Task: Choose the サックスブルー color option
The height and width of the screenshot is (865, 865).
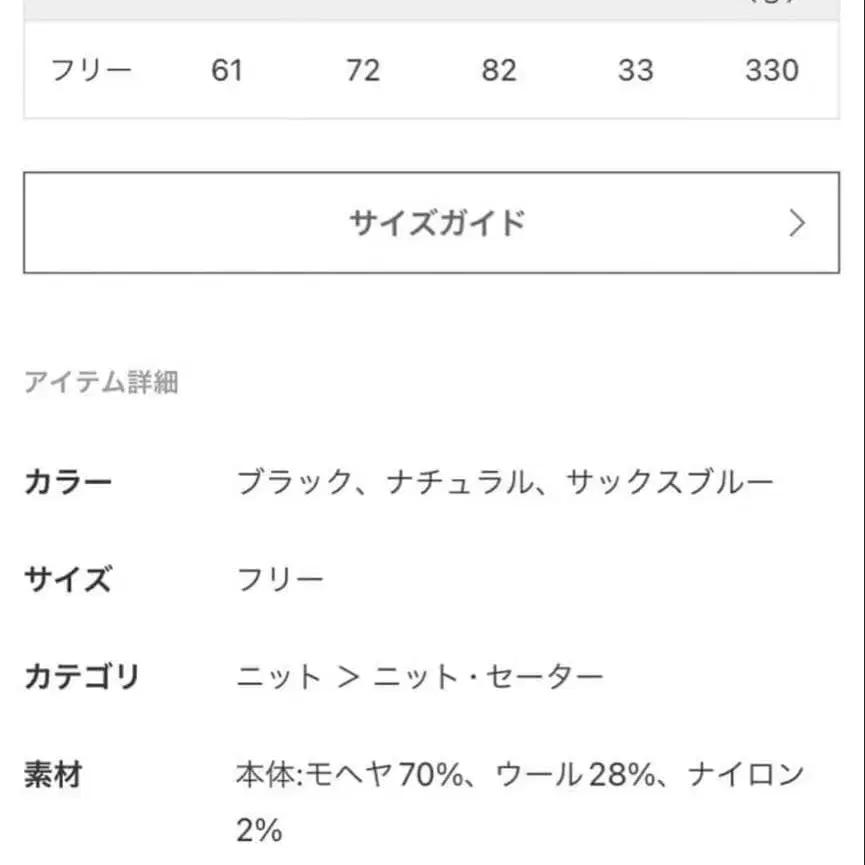Action: tap(670, 481)
